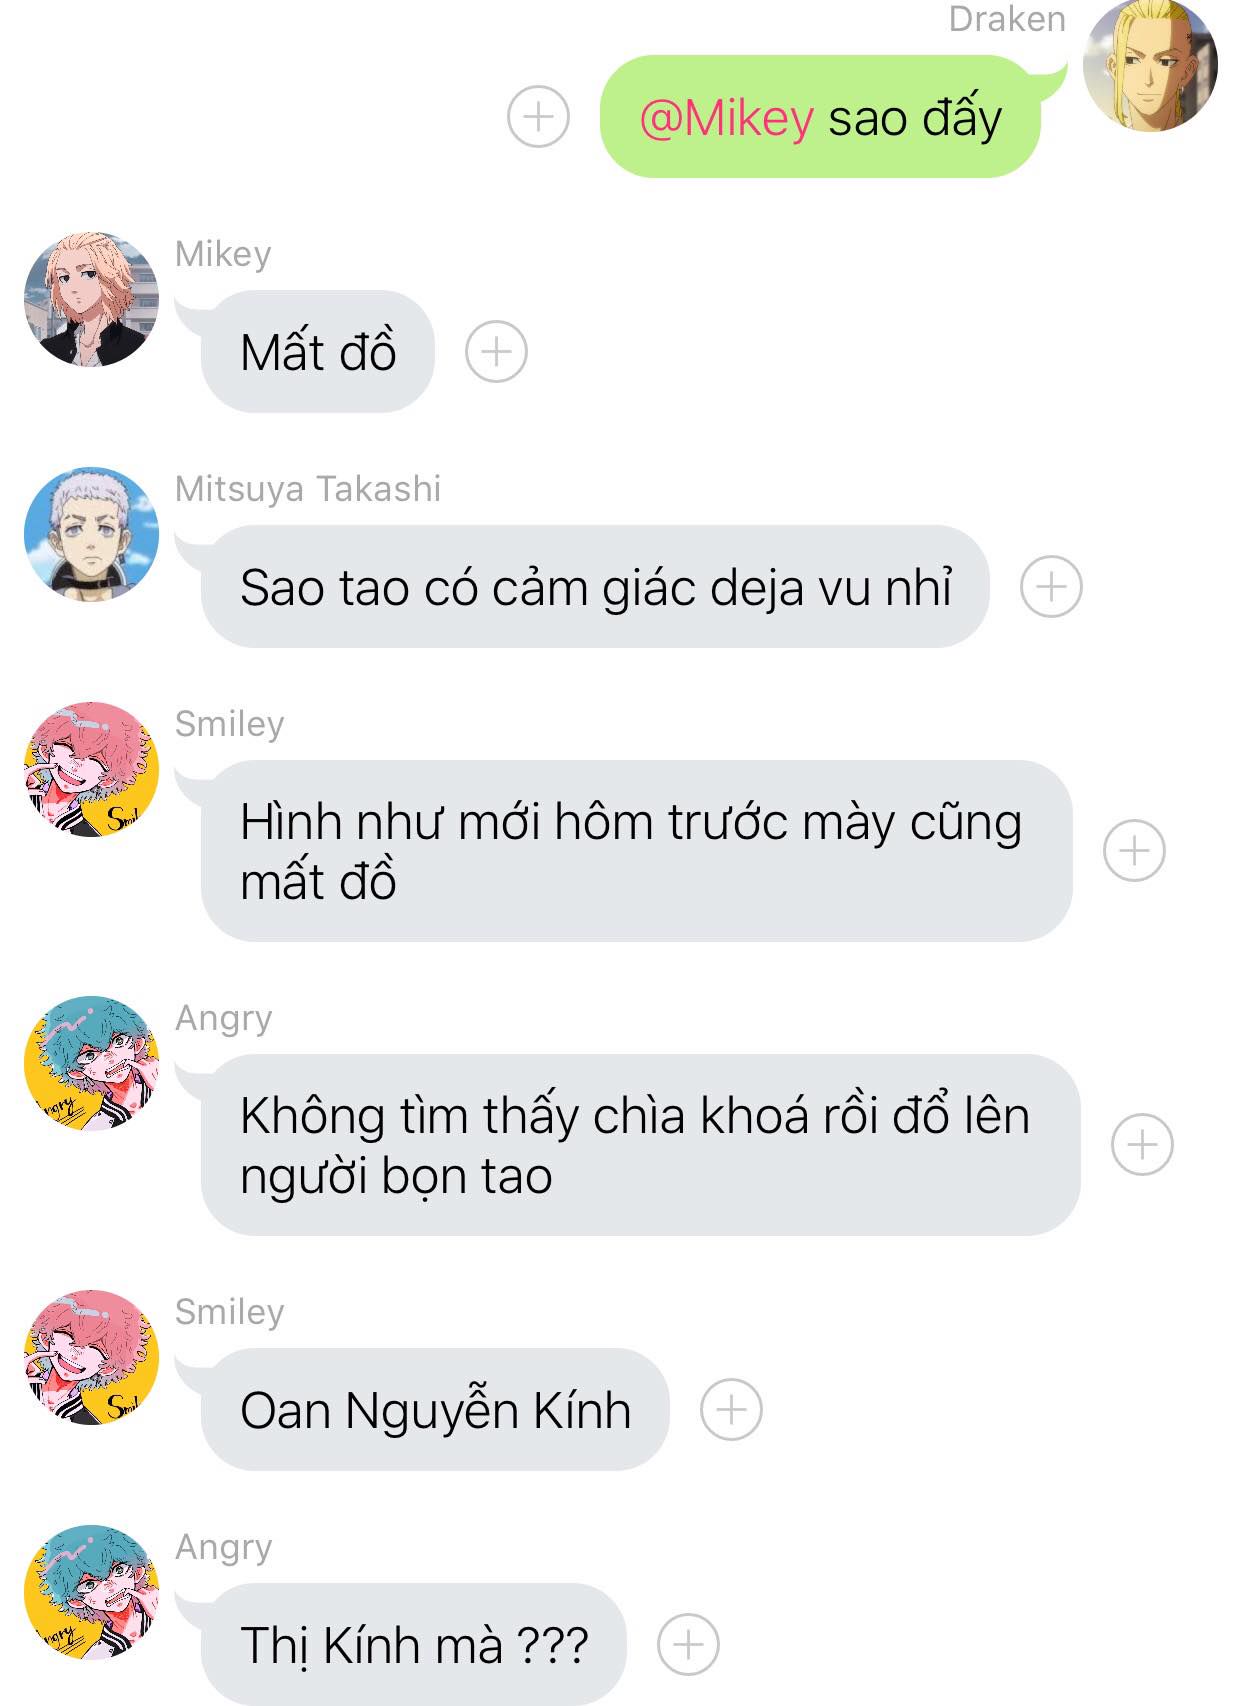Tap plus icon next to "Oan Nguyễn Kính"
This screenshot has width=1242, height=1706.
click(731, 1410)
